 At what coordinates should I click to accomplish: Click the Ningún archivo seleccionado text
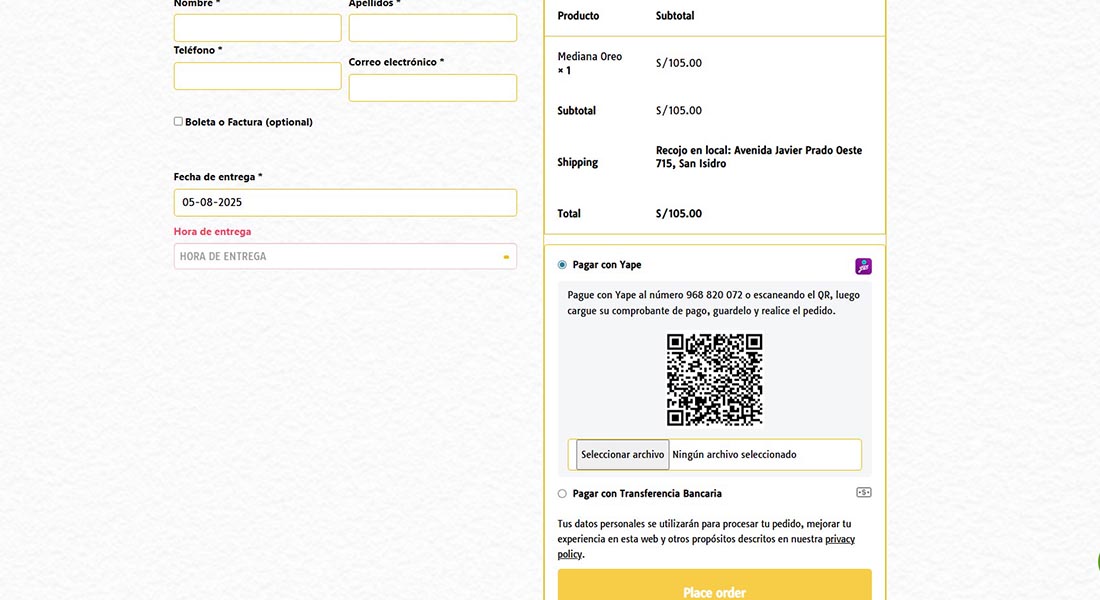734,455
